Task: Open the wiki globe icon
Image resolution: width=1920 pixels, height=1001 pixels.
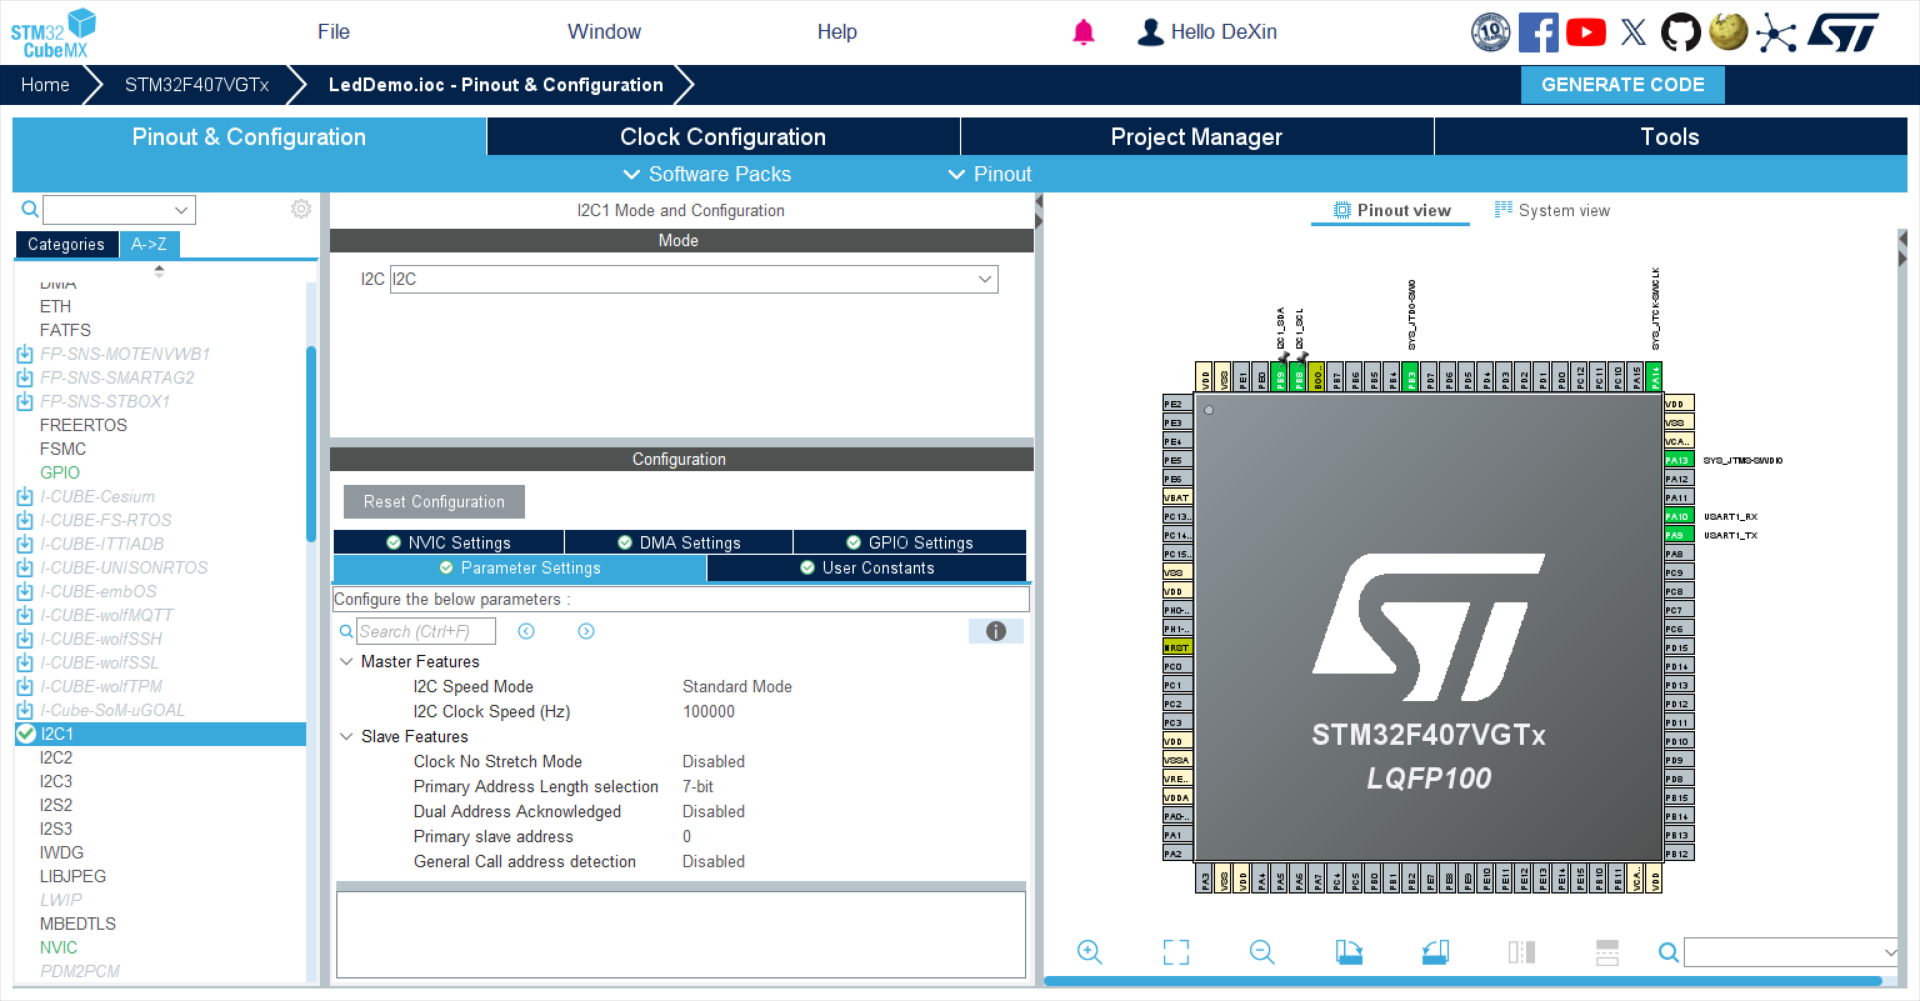Action: coord(1728,32)
